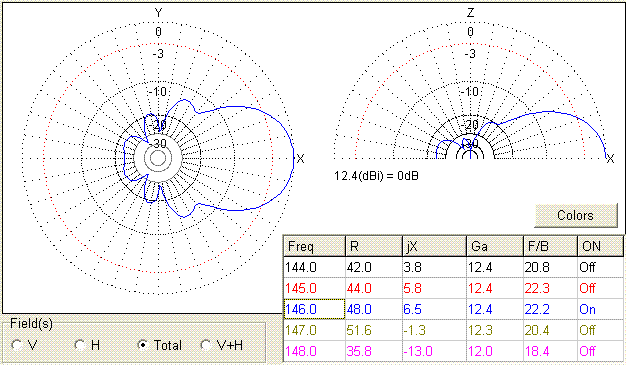Select the 146.0 frequency cell
The width and height of the screenshot is (626, 365).
314,309
